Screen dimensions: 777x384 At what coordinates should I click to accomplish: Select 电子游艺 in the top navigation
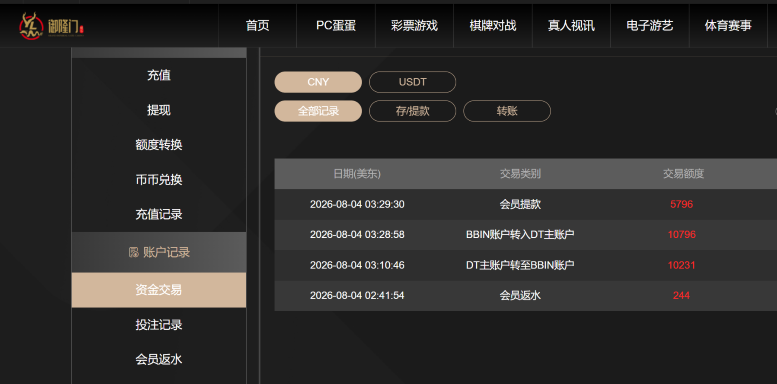pyautogui.click(x=650, y=26)
